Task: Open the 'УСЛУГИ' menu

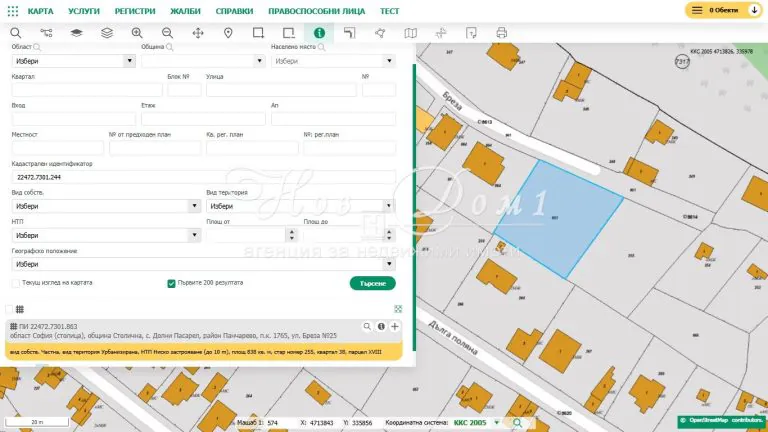Action: 84,9
